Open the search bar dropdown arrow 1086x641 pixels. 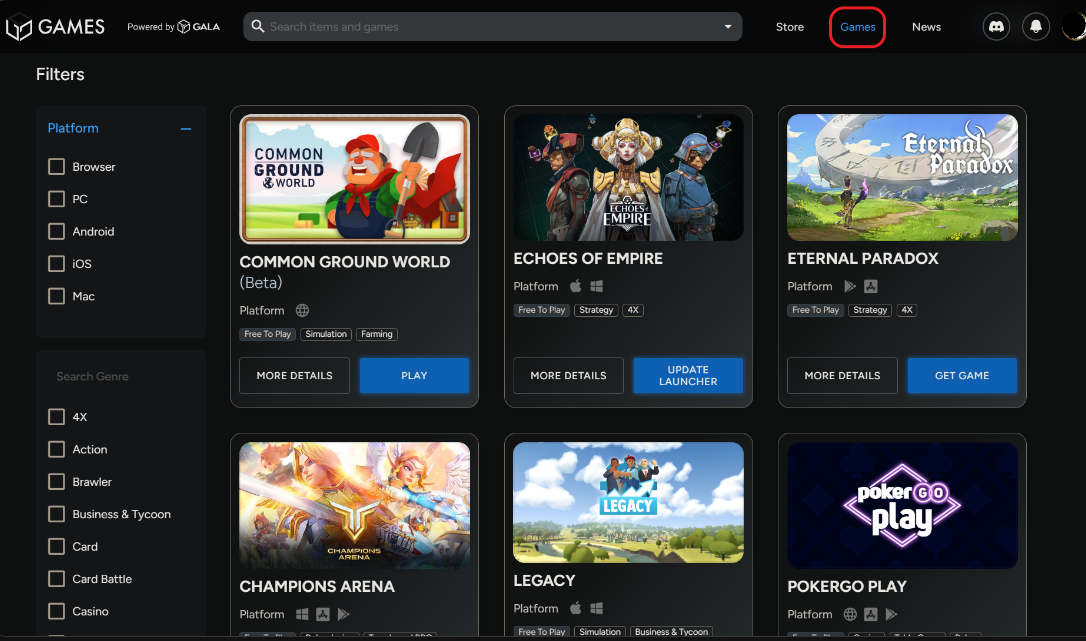(x=728, y=26)
